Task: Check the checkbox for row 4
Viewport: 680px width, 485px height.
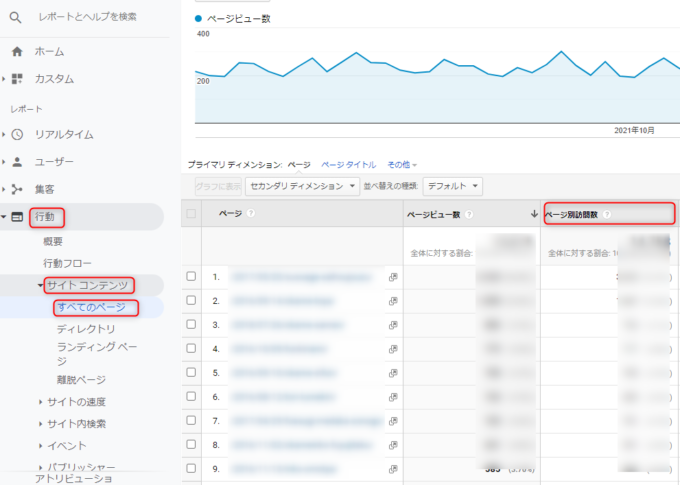Action: pyautogui.click(x=191, y=348)
